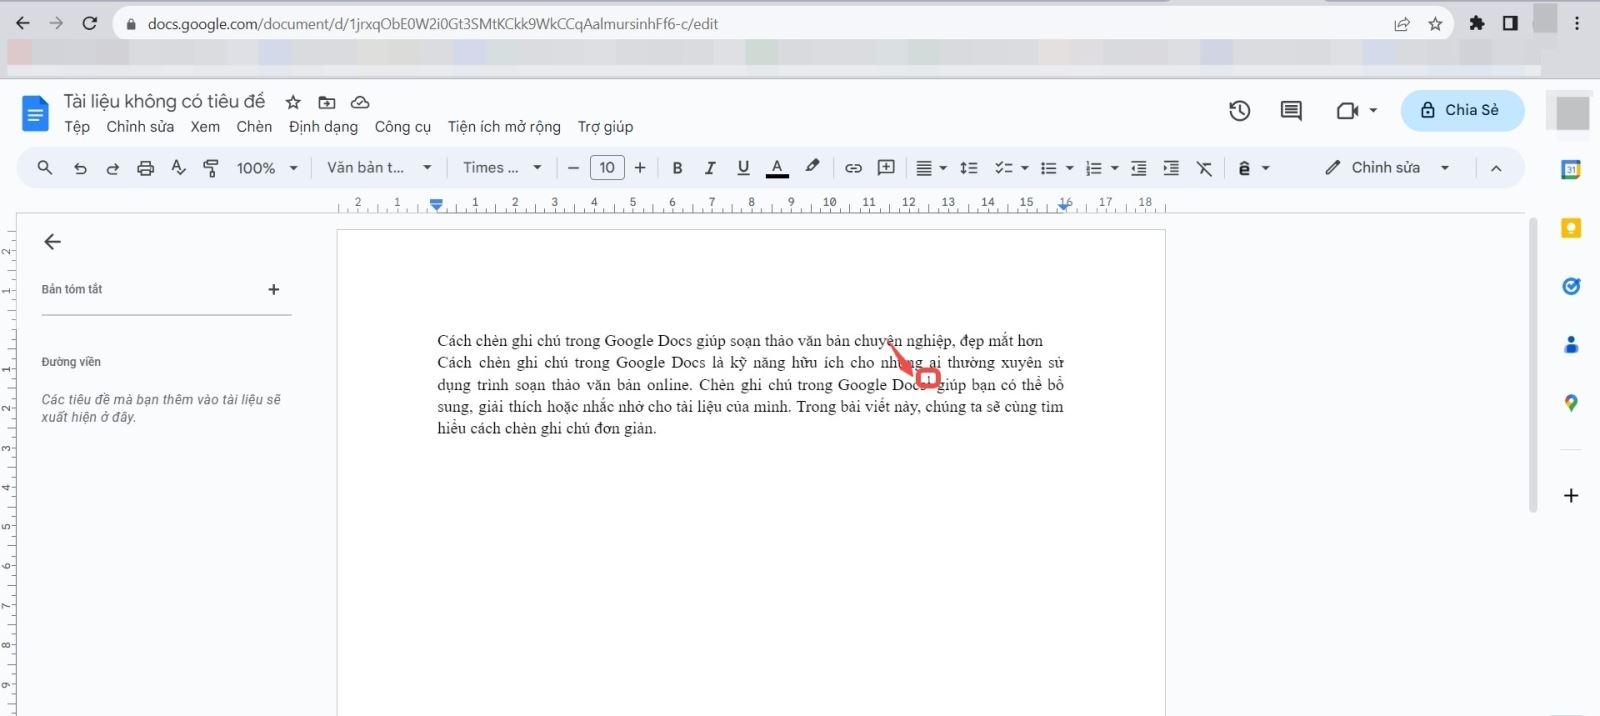This screenshot has width=1600, height=716.
Task: Open Google Maps side panel
Action: coord(1571,403)
